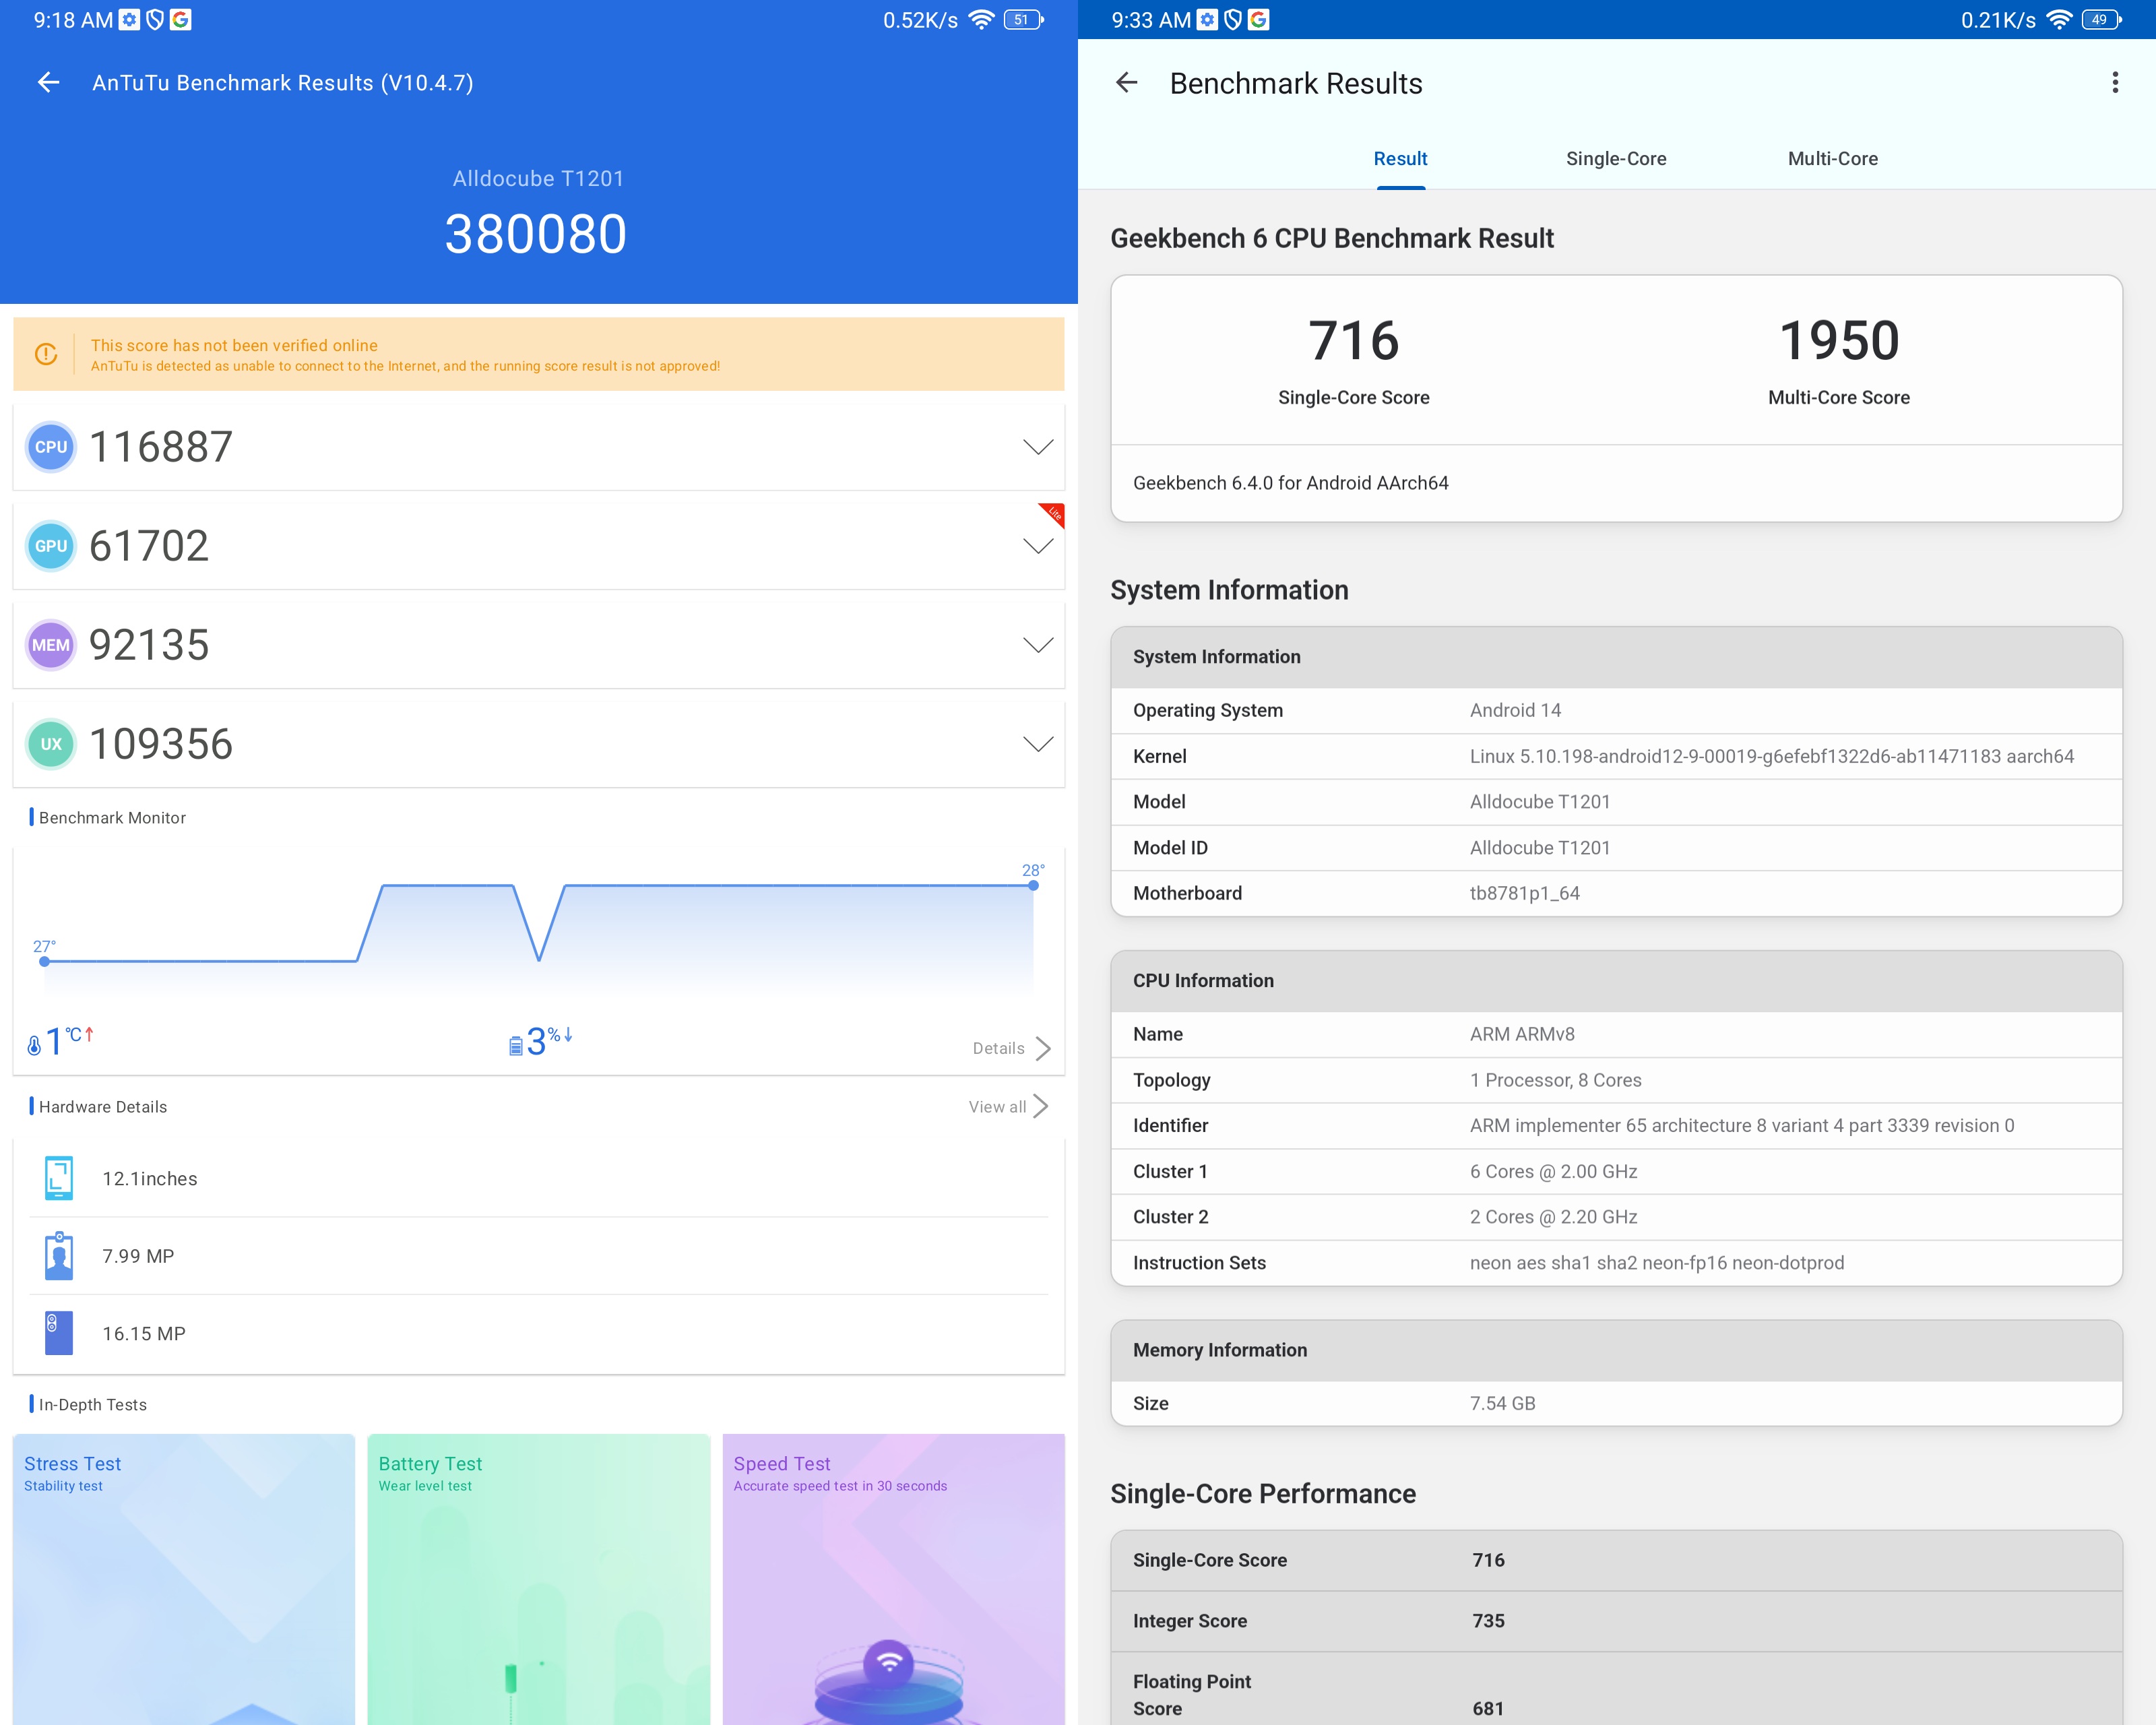Viewport: 2156px width, 1725px height.
Task: Tap the WiFi icon in AnTuTu status bar
Action: 981,20
